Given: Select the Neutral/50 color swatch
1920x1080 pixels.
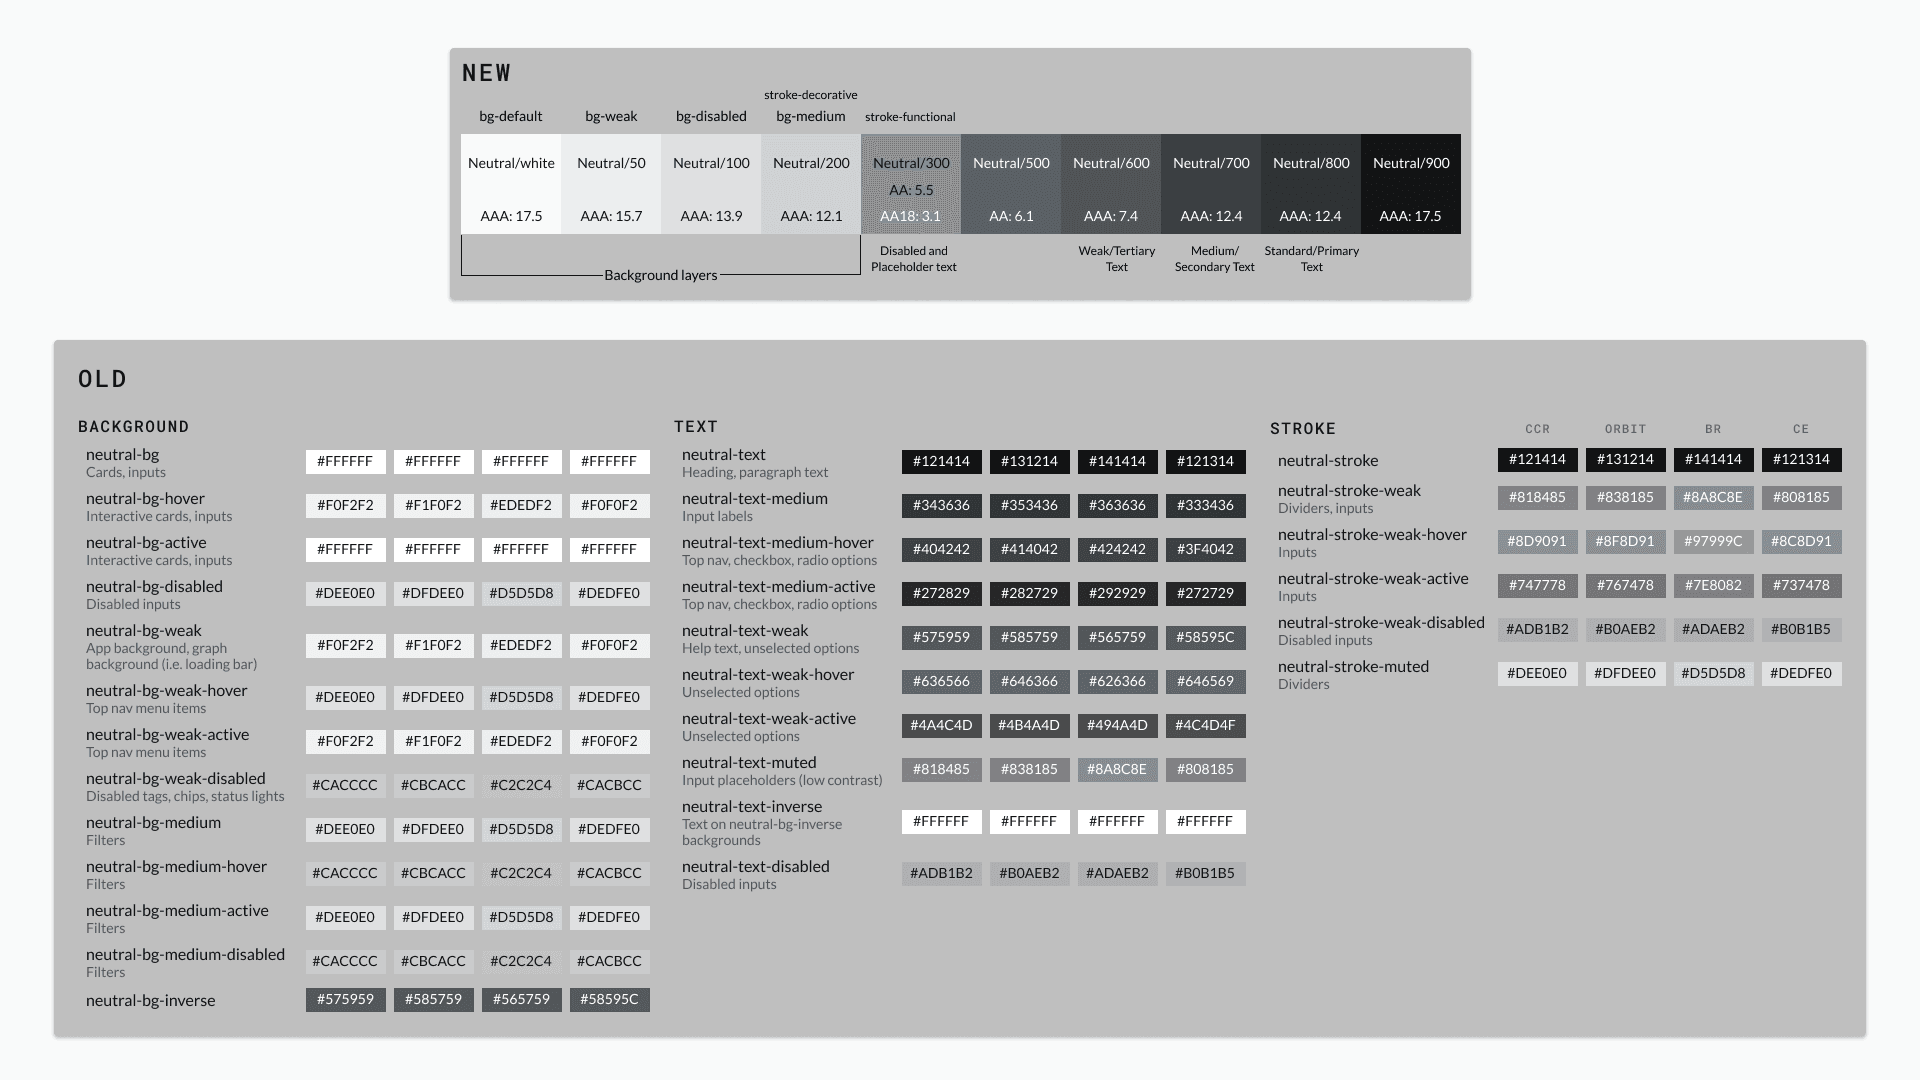Looking at the screenshot, I should (x=611, y=184).
